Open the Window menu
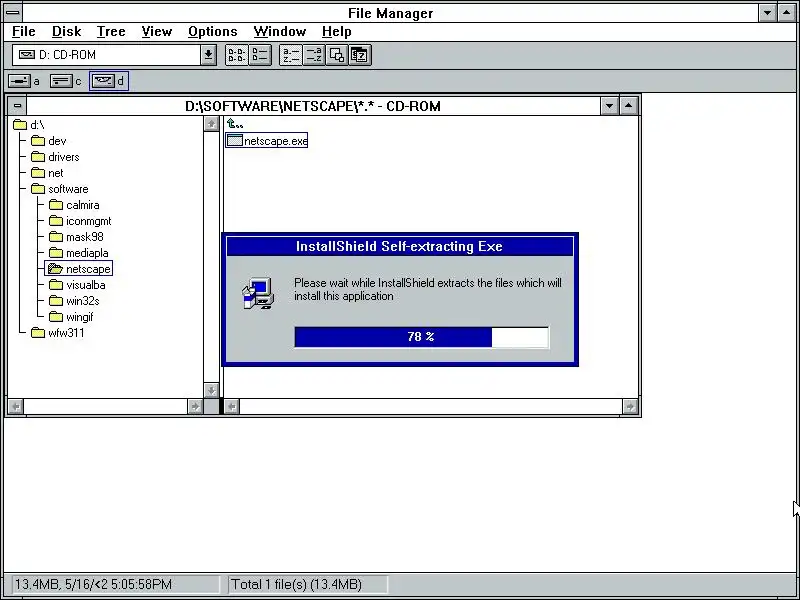The height and width of the screenshot is (600, 800). pos(280,32)
